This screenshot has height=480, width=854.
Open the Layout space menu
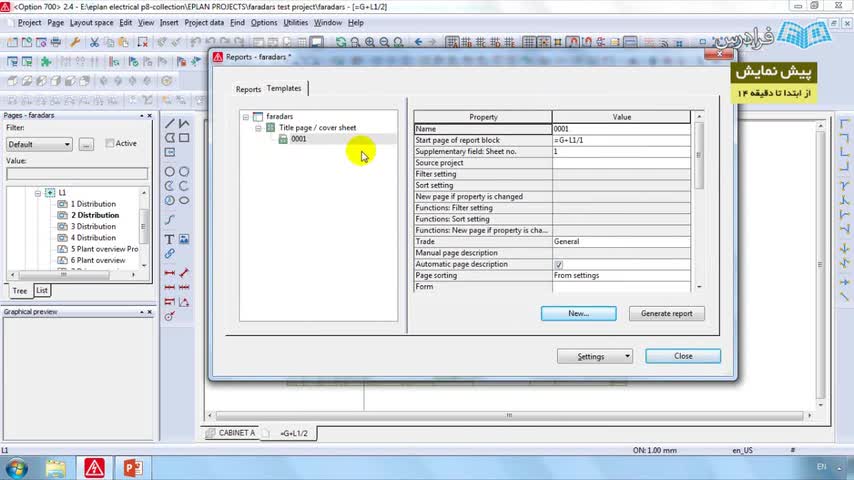tap(92, 23)
